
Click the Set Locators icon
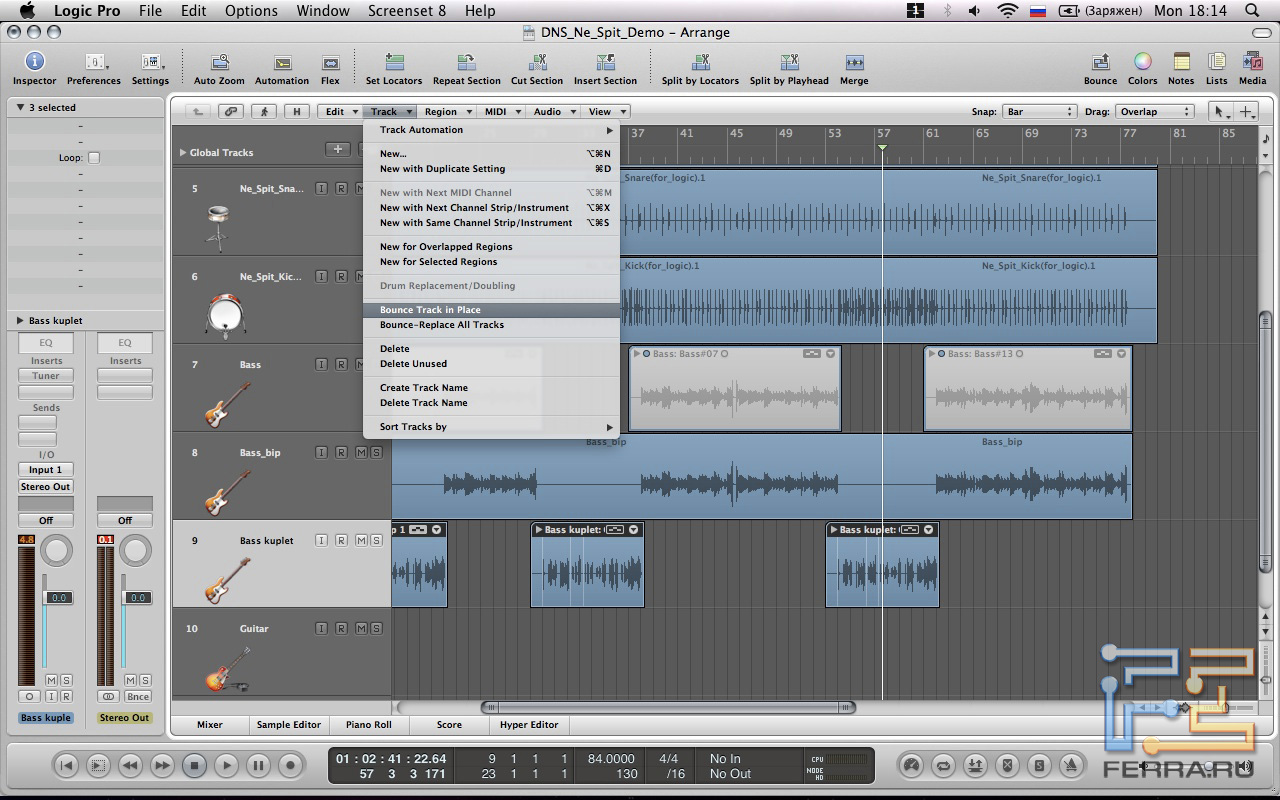point(394,63)
